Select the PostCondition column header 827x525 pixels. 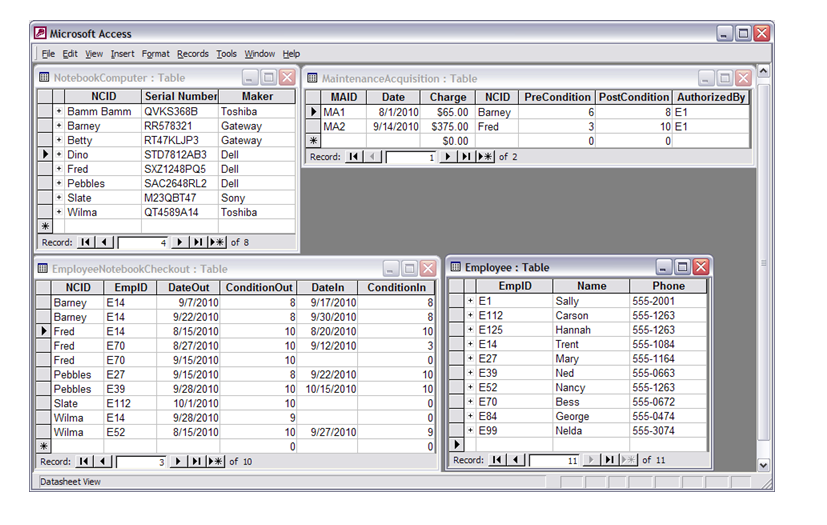coord(634,98)
